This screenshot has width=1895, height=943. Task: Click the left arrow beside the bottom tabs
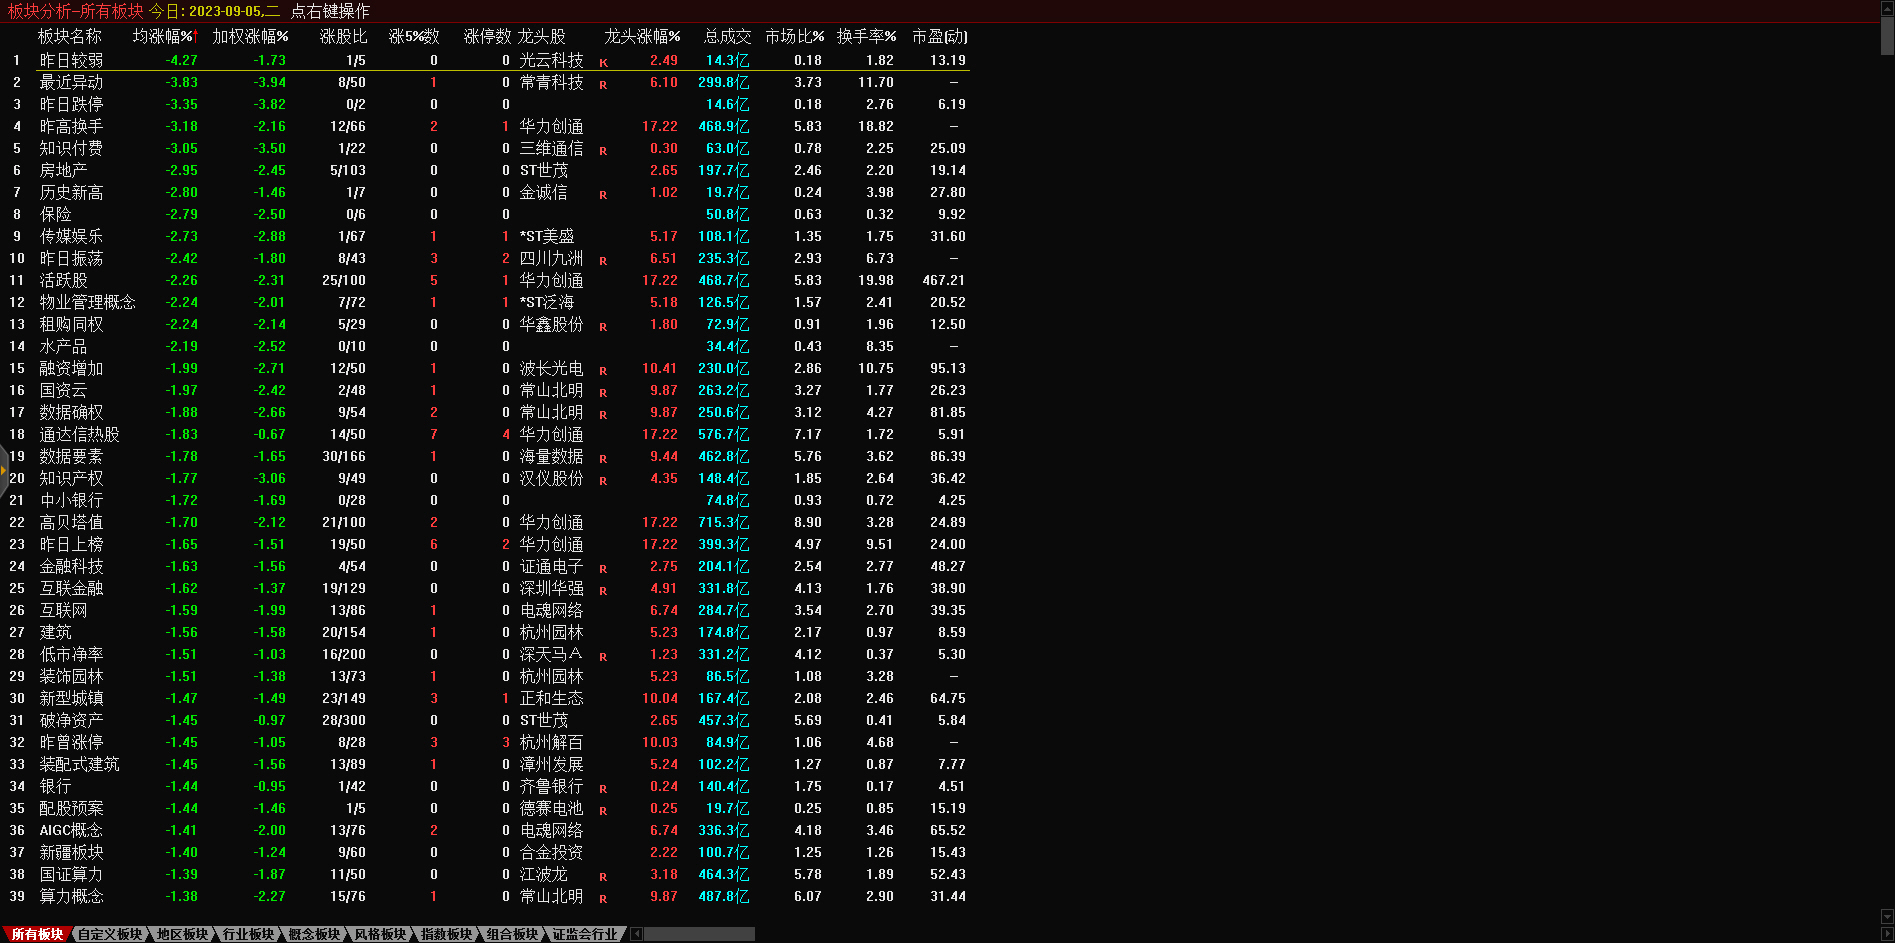click(x=636, y=934)
